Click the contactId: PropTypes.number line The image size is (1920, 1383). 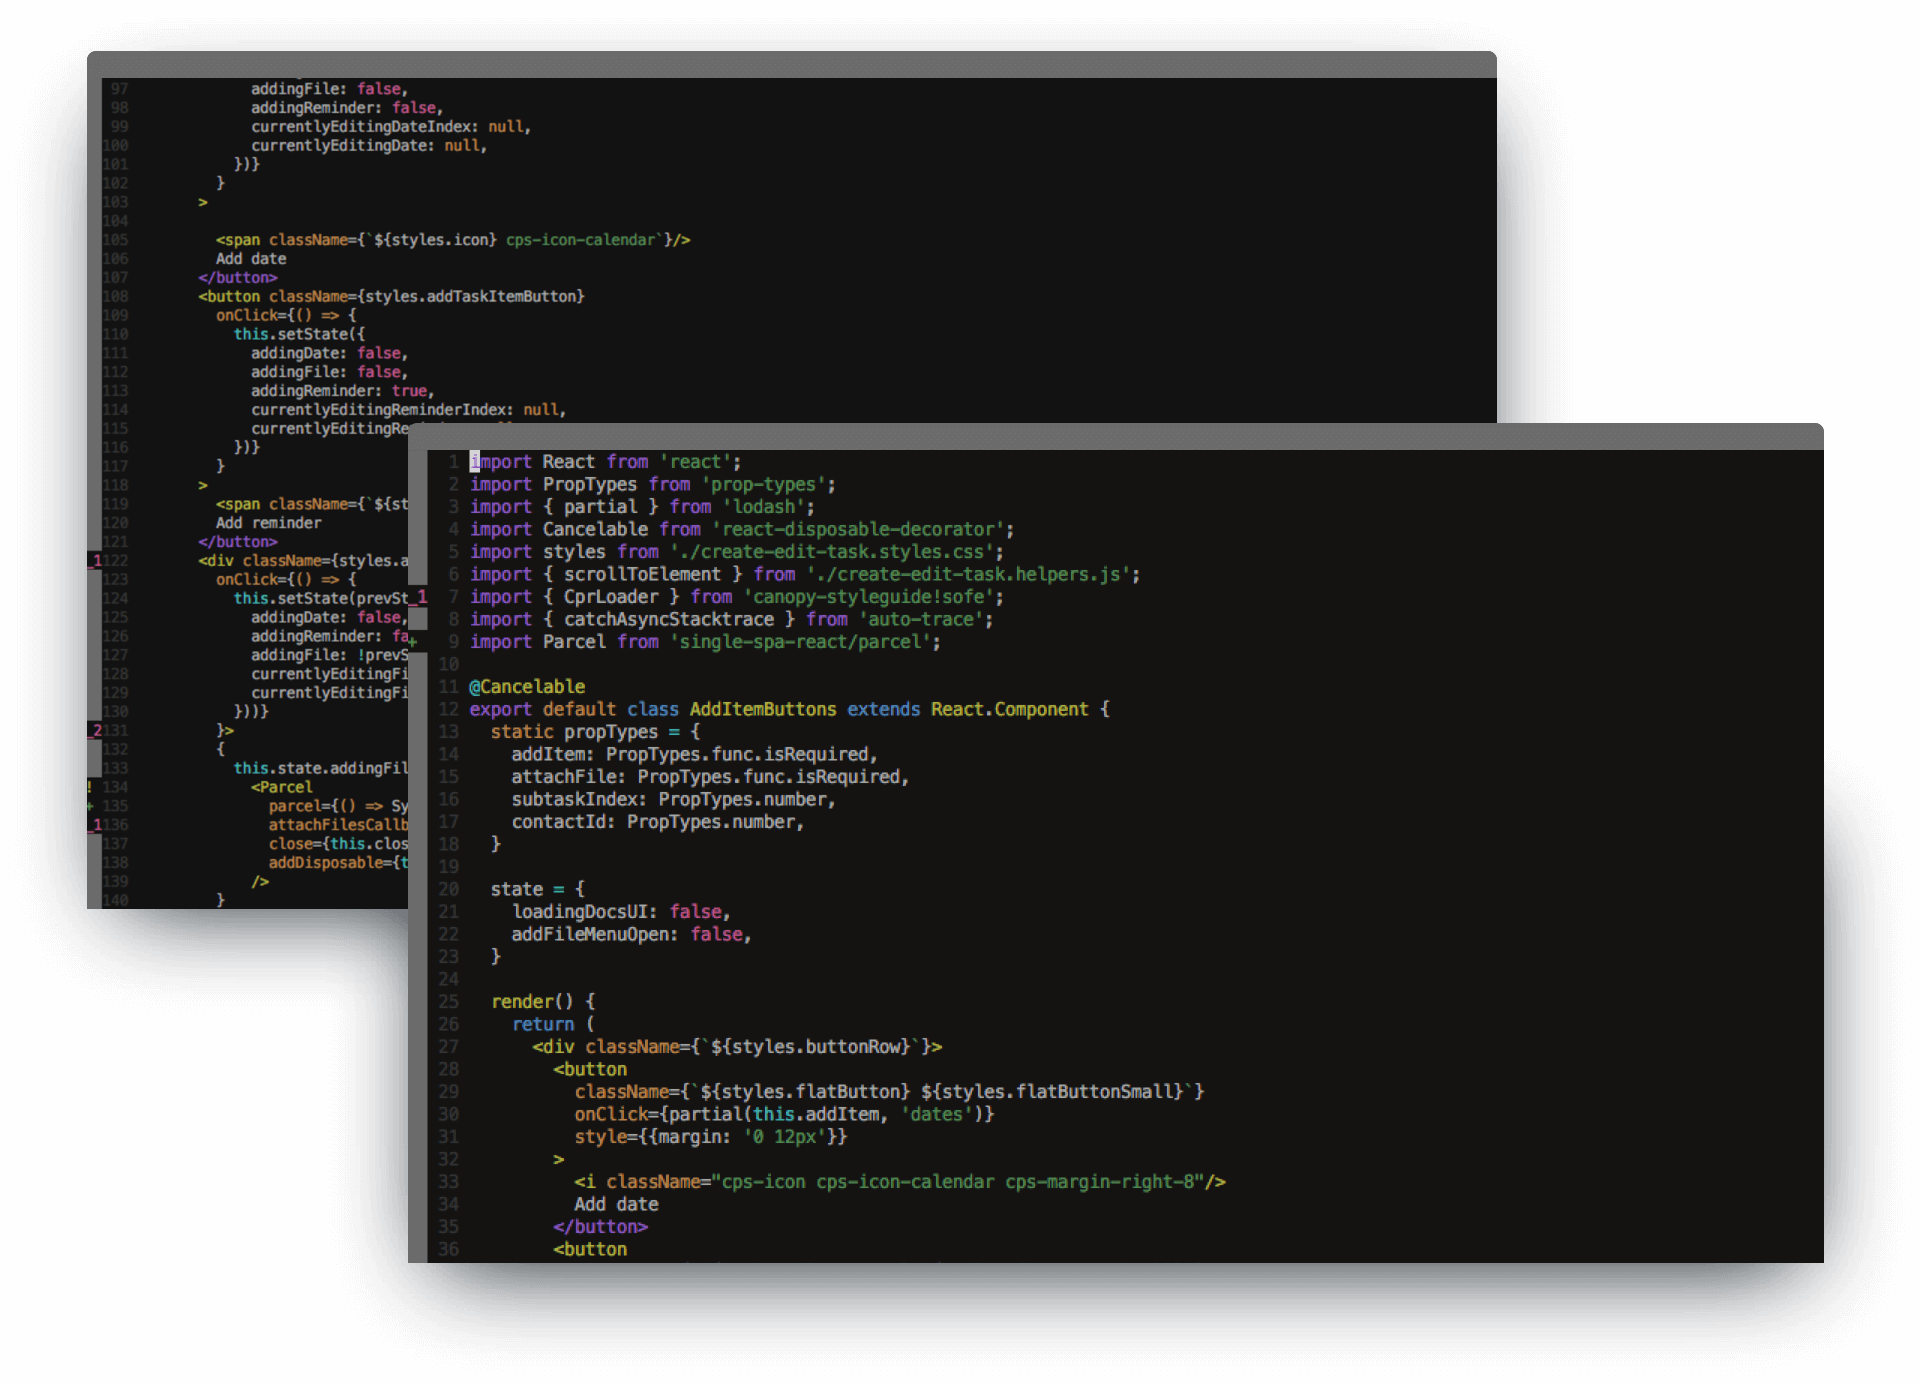tap(658, 822)
